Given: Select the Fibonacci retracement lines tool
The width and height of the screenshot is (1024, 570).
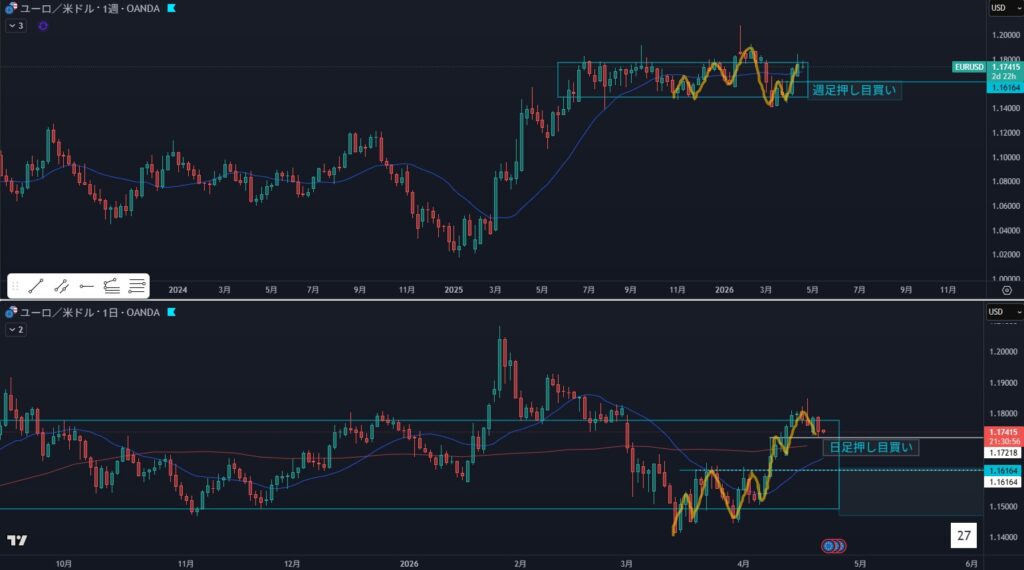Looking at the screenshot, I should pyautogui.click(x=137, y=286).
